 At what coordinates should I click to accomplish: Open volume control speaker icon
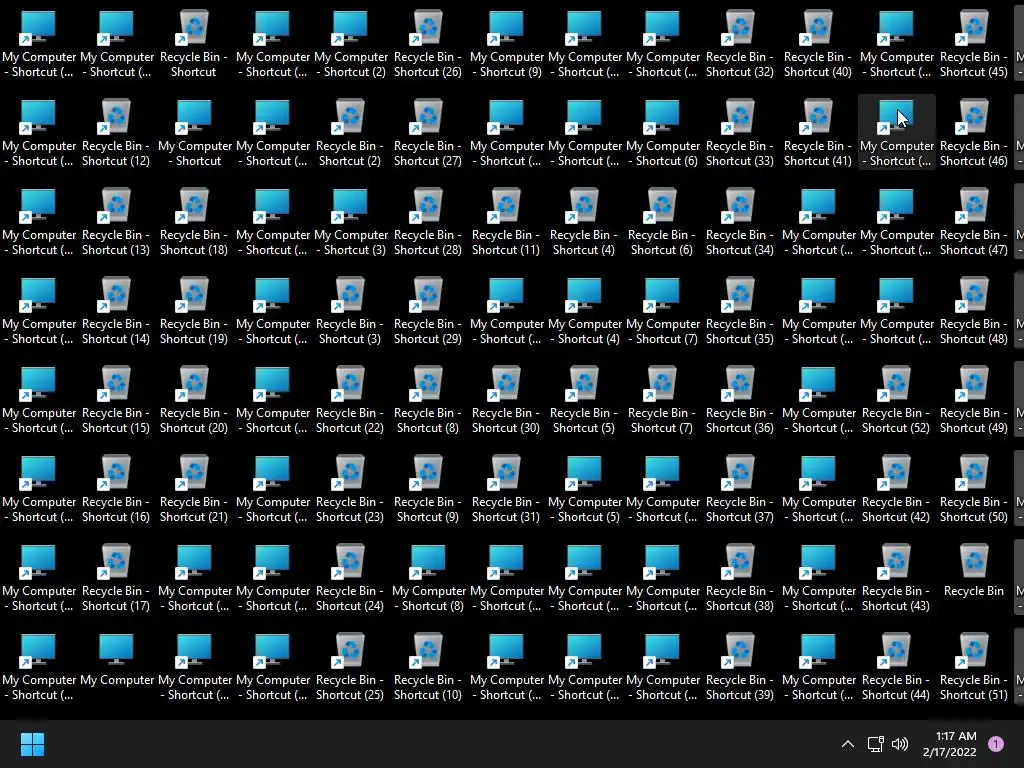900,744
